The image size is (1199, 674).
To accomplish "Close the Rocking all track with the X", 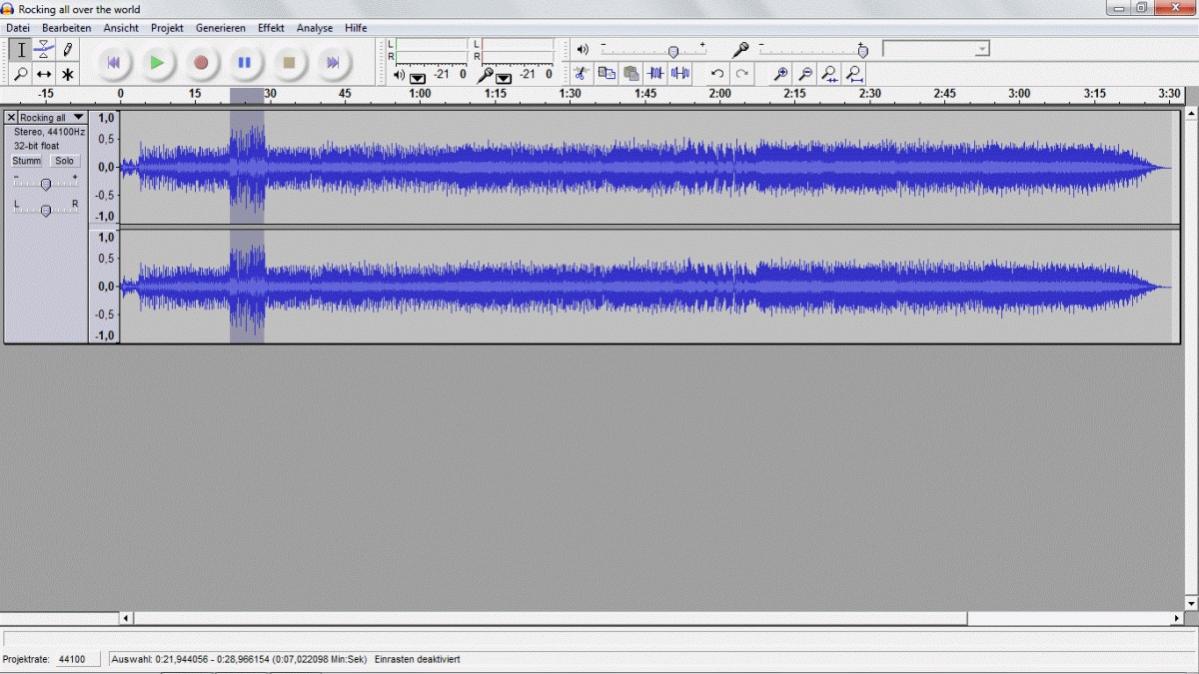I will (11, 117).
